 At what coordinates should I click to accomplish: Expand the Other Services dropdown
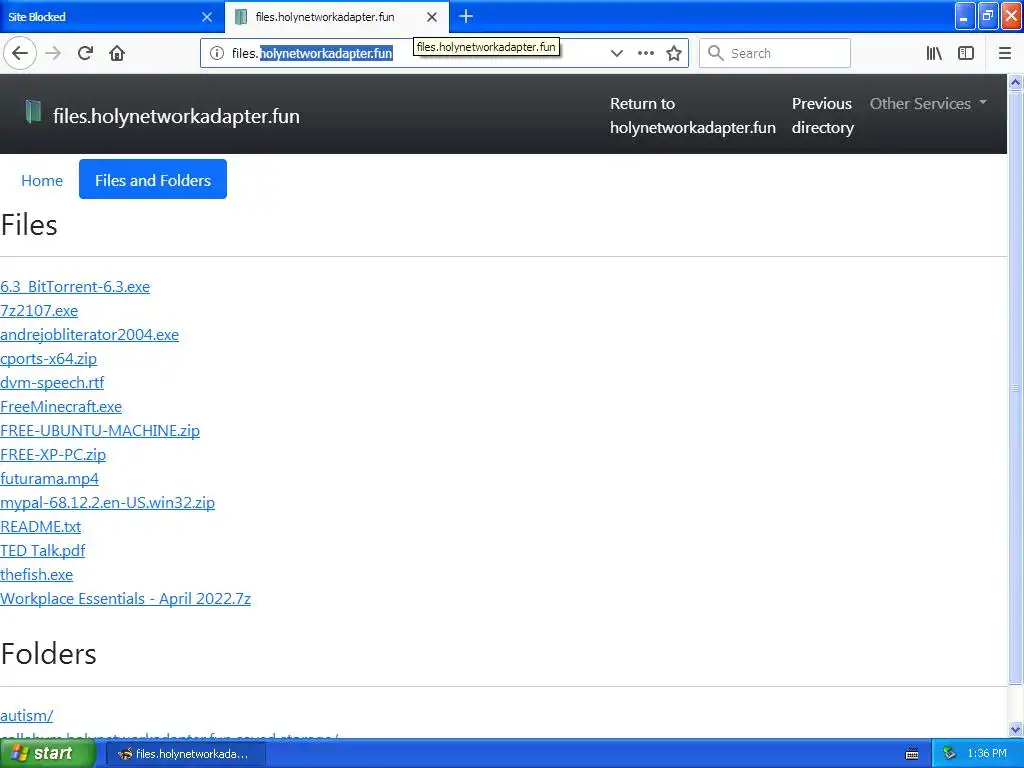click(928, 103)
